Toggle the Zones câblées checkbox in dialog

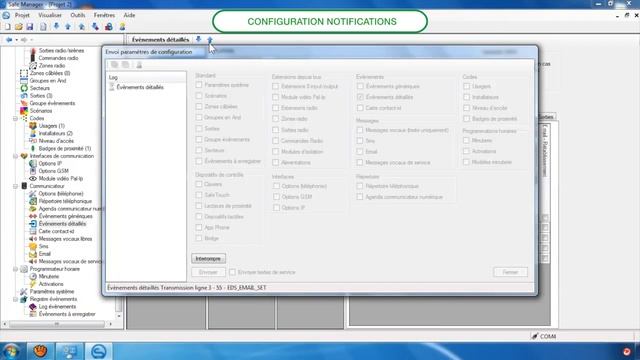pos(199,107)
